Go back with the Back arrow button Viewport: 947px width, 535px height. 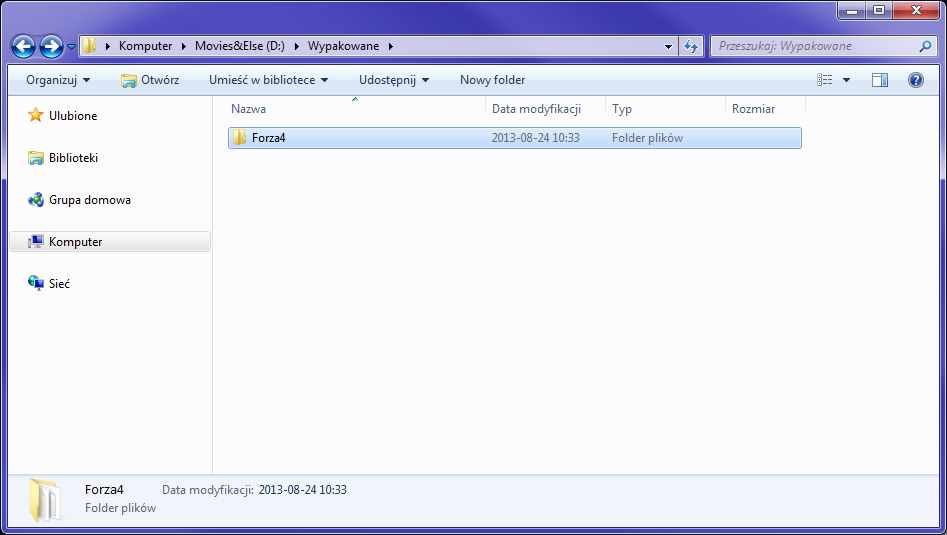tap(23, 46)
